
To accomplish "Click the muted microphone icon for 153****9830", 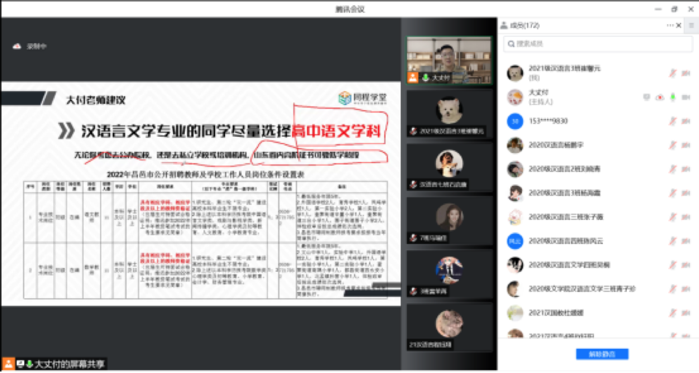I will click(673, 121).
